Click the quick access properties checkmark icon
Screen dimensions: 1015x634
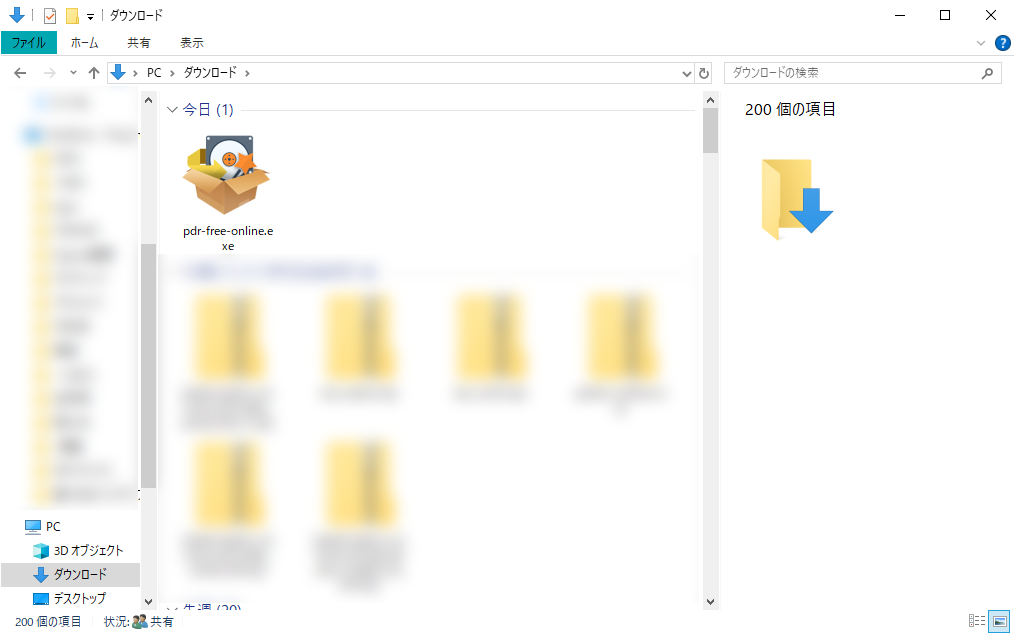click(50, 16)
